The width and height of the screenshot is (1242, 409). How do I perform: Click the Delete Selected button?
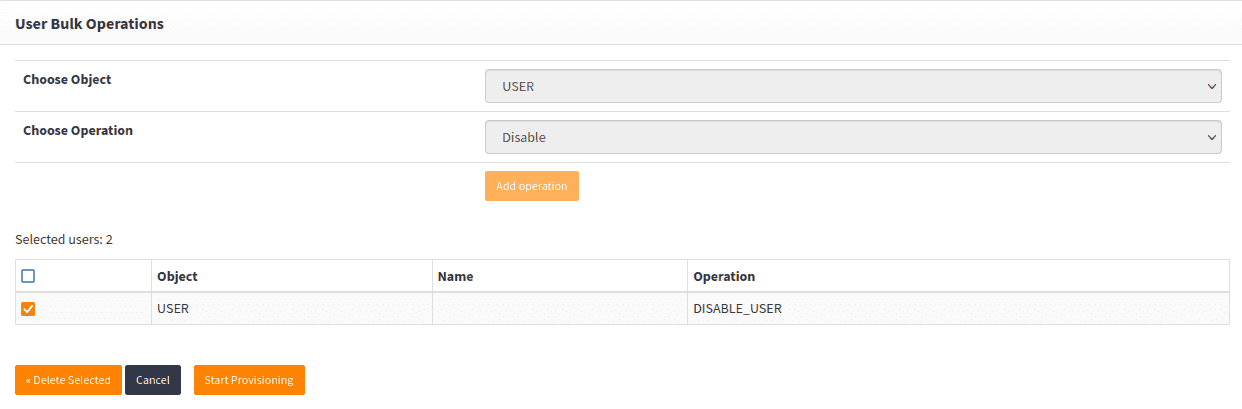coord(68,380)
